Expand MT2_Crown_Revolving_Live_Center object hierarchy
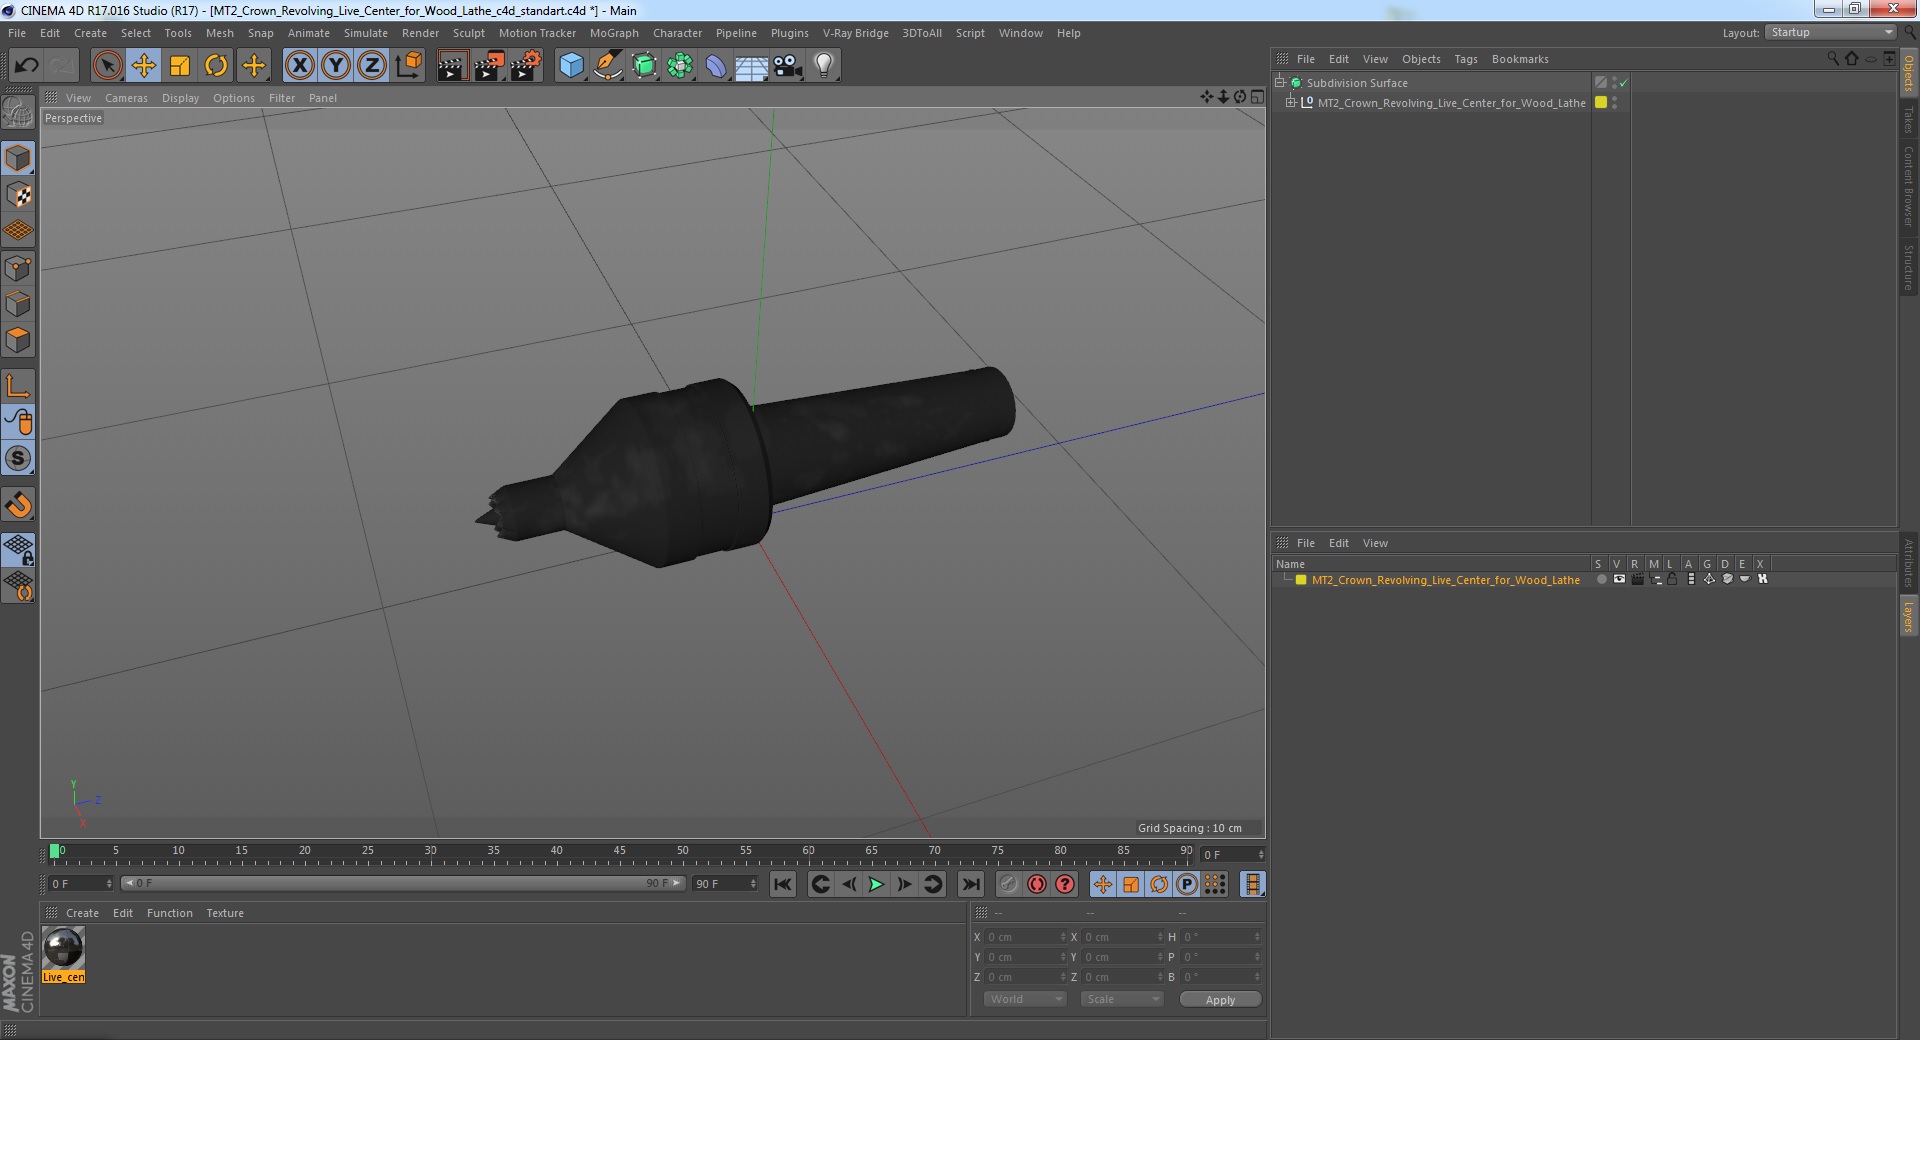The width and height of the screenshot is (1920, 1158). [1291, 103]
